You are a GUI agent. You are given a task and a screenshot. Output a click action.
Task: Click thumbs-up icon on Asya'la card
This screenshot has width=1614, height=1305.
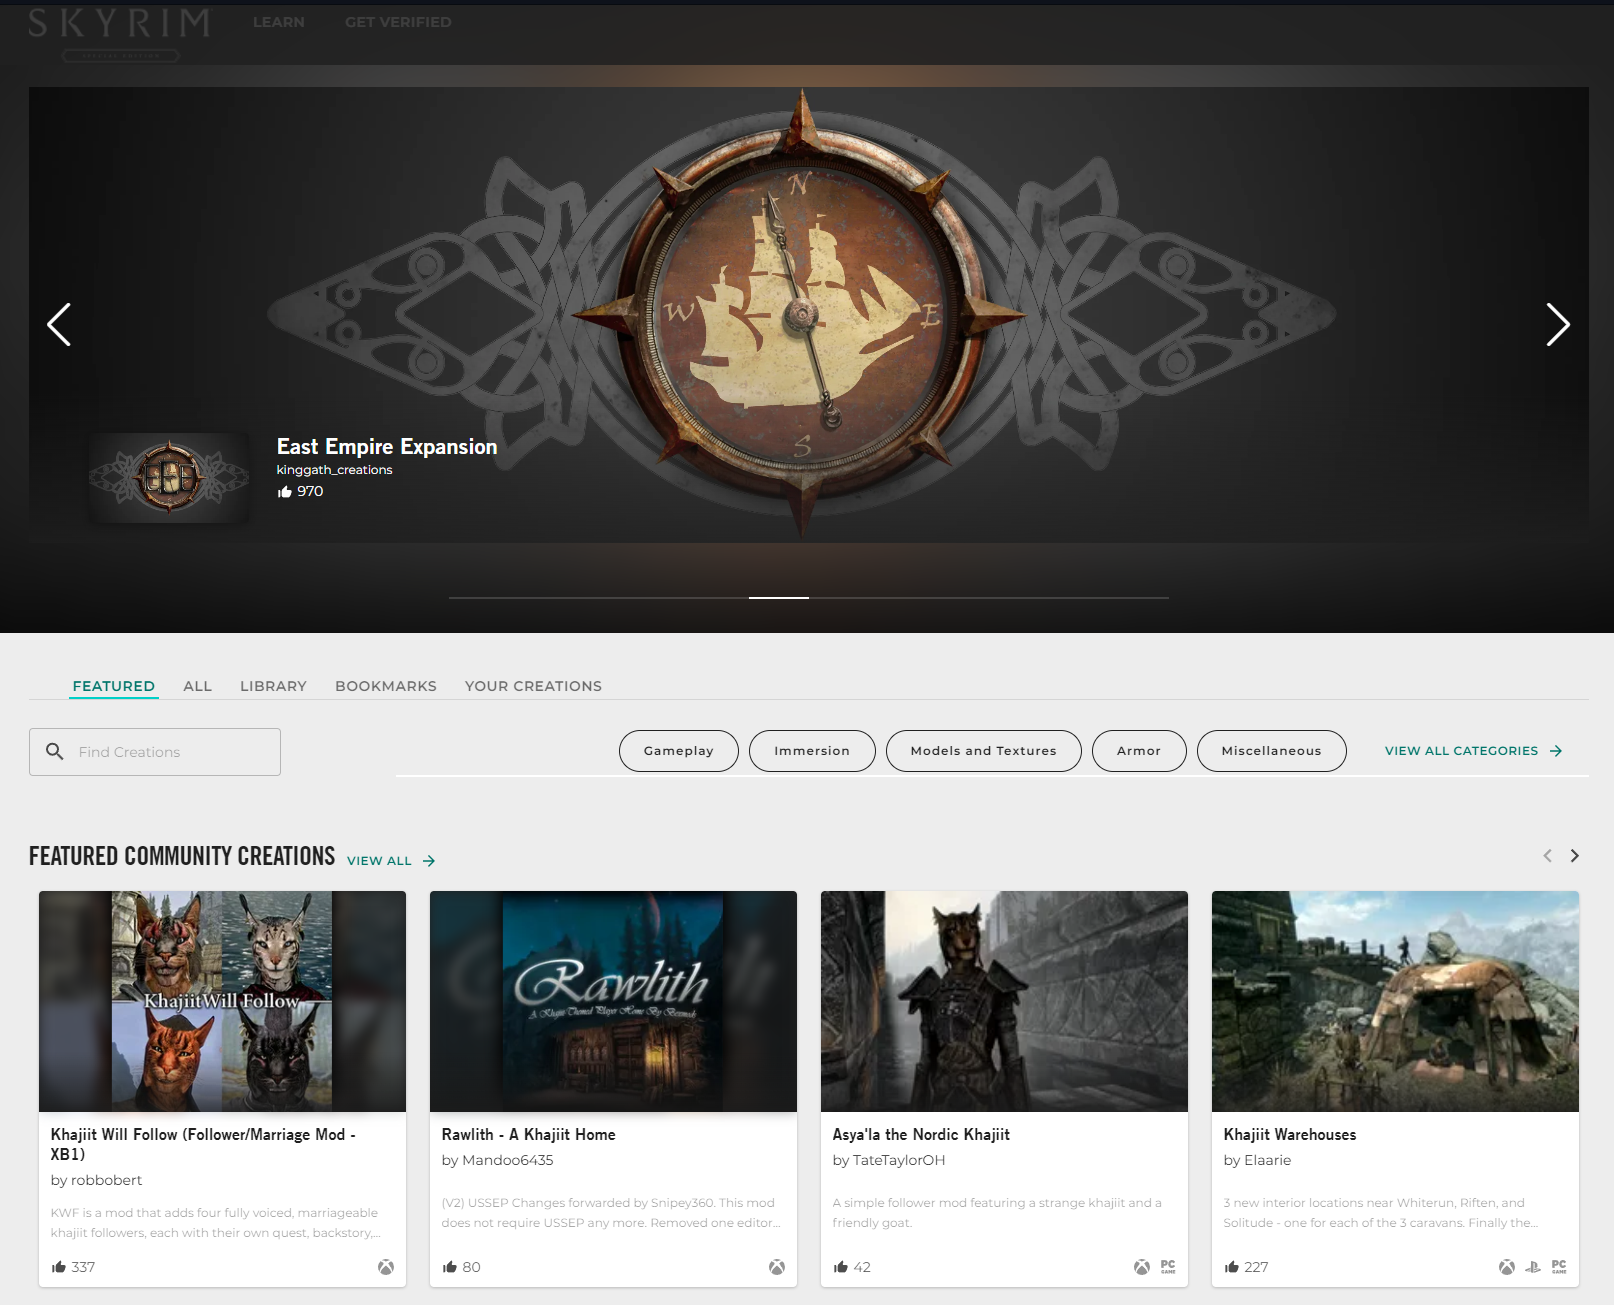pyautogui.click(x=841, y=1267)
